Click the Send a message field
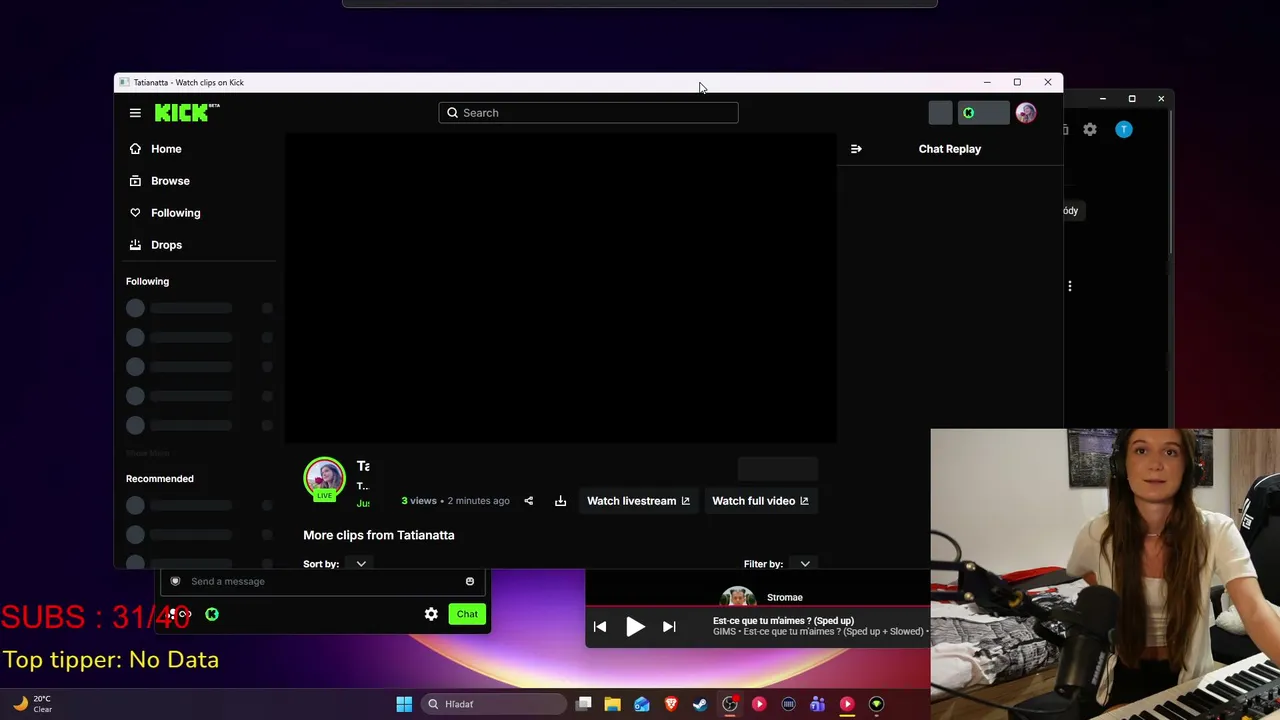This screenshot has width=1280, height=720. 321,581
